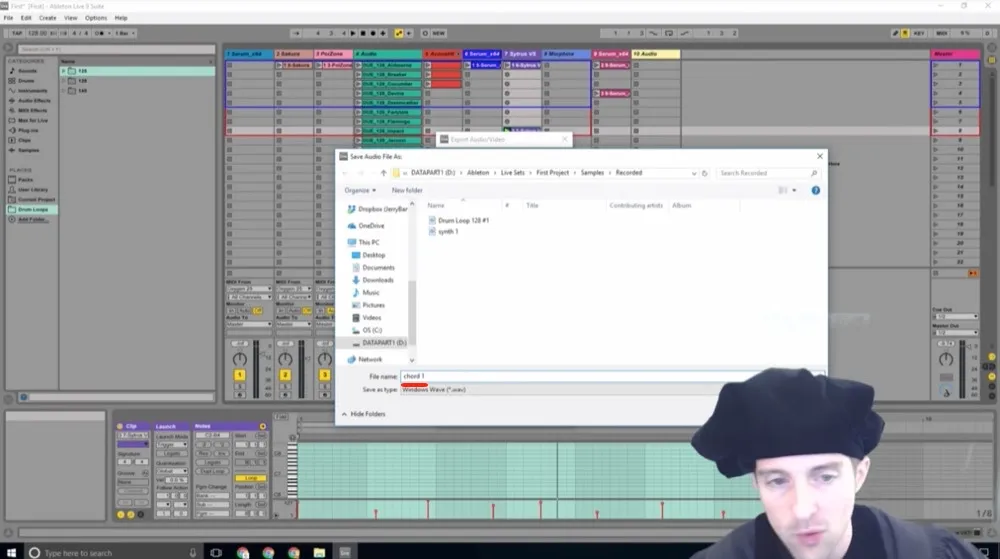Image resolution: width=1000 pixels, height=559 pixels.
Task: Open the quantization 1 Bar dropdown
Action: 125,33
